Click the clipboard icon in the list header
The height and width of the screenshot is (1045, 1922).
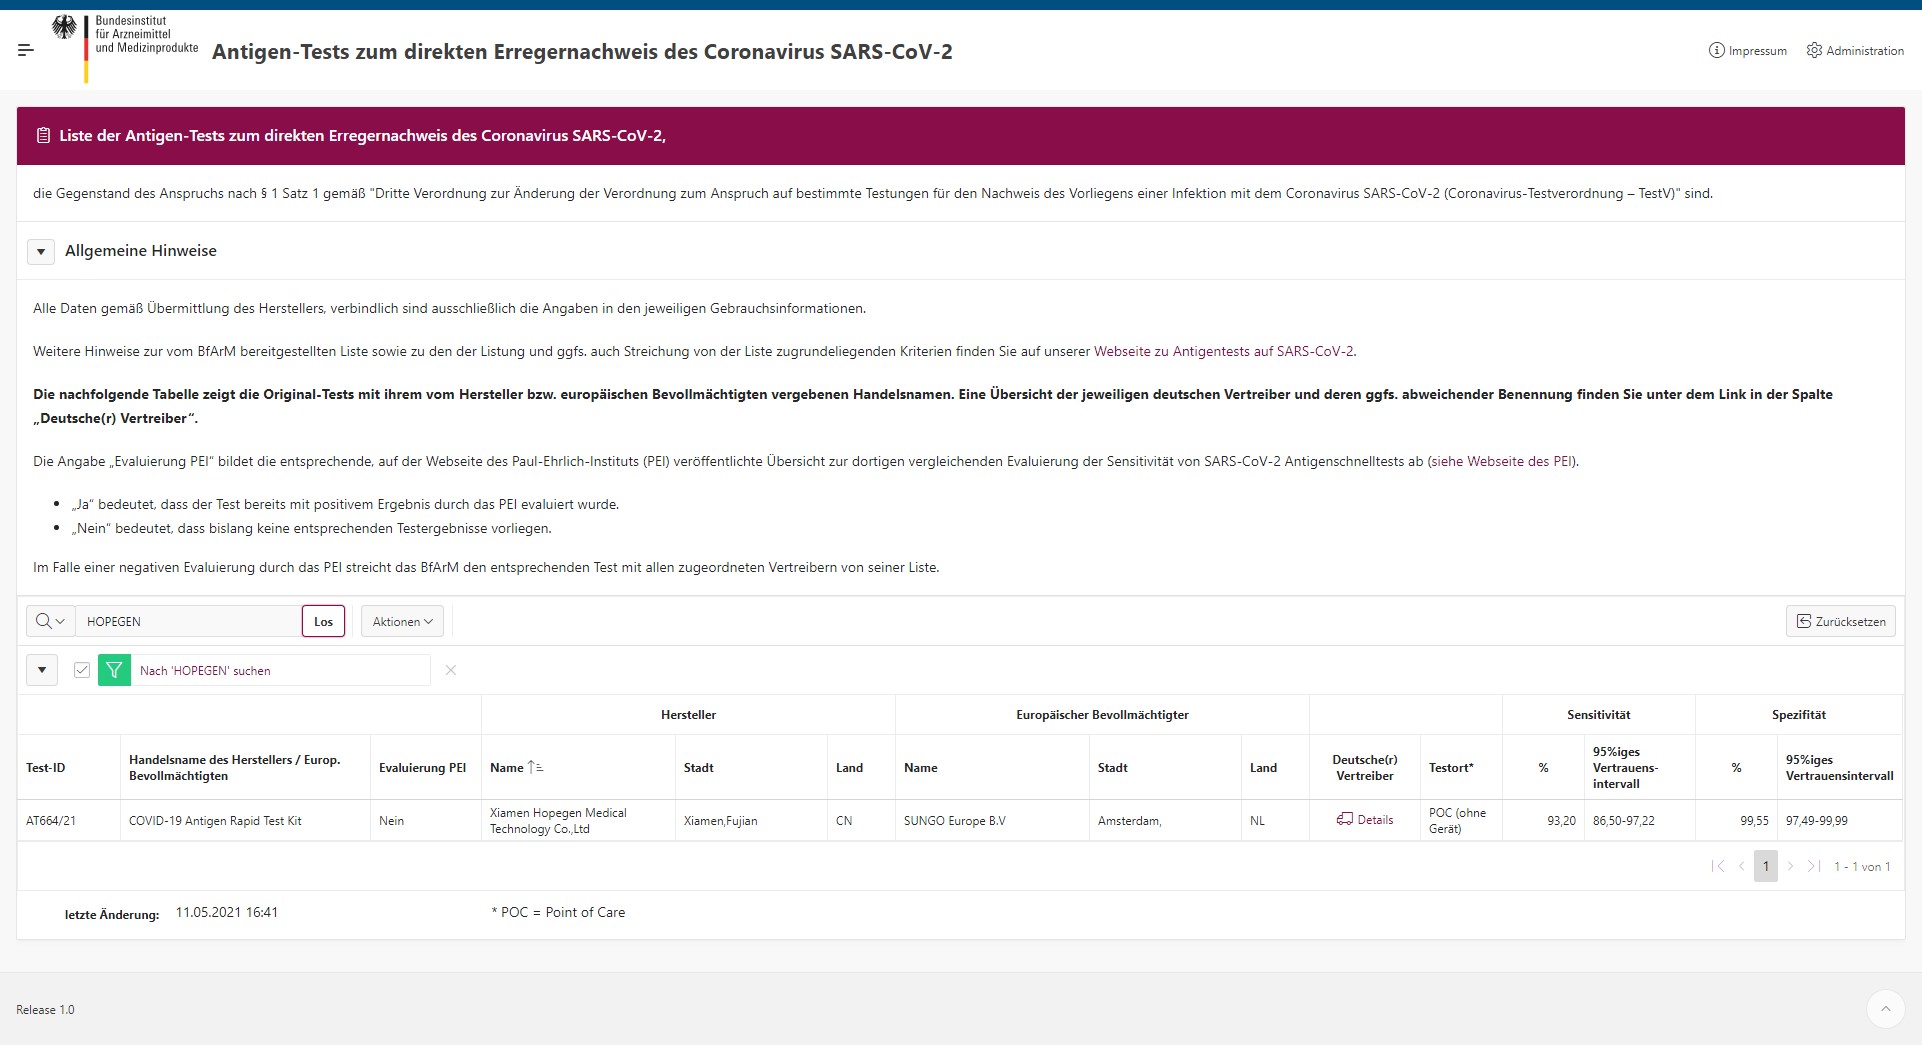43,136
